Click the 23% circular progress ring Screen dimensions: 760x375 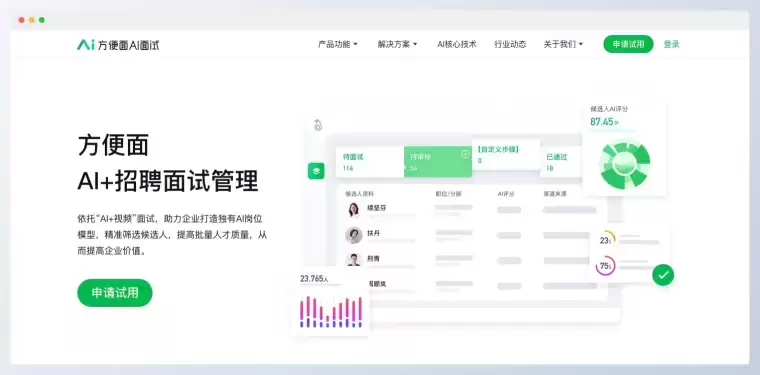[606, 240]
